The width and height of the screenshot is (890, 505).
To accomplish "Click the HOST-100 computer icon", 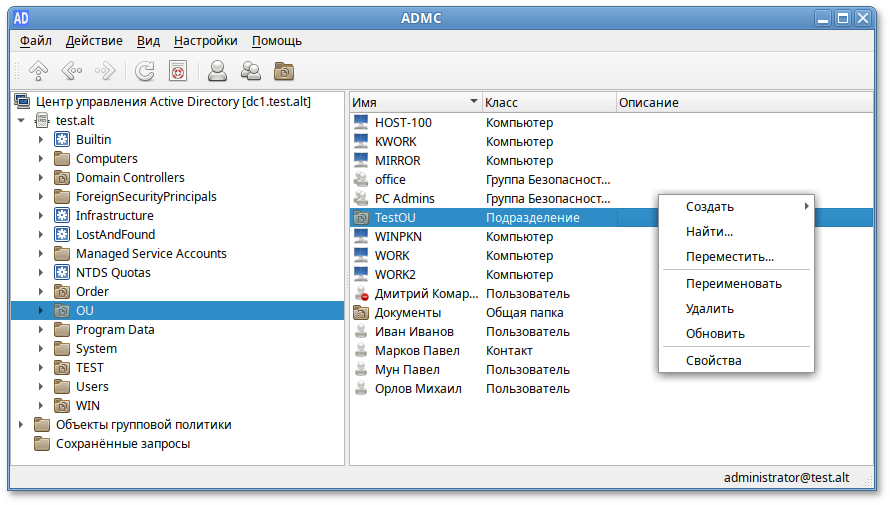I will click(361, 123).
